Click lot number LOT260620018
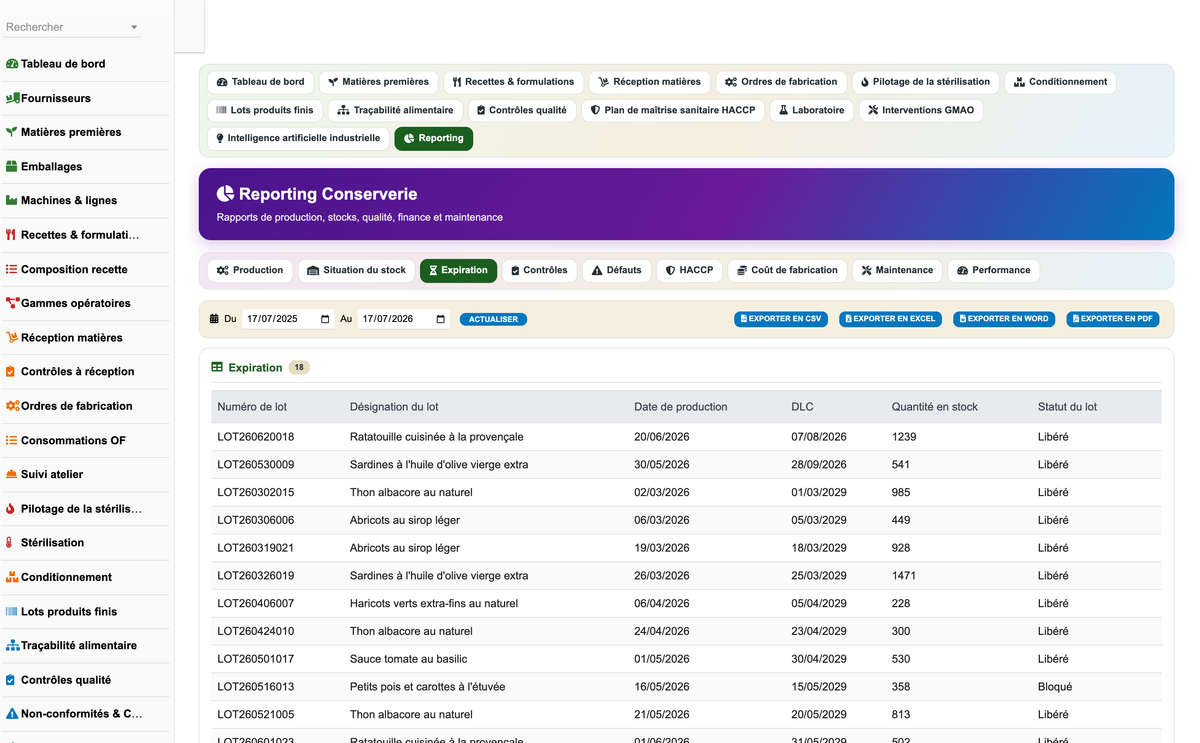Viewport: 1200px width, 743px height. pos(256,437)
